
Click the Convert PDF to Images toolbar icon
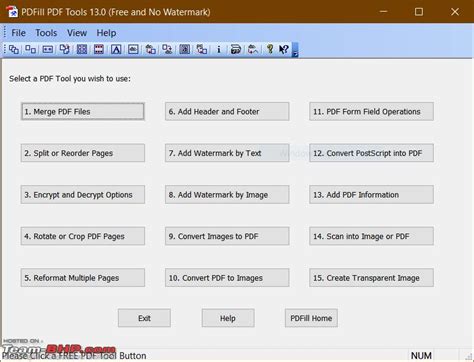(167, 50)
